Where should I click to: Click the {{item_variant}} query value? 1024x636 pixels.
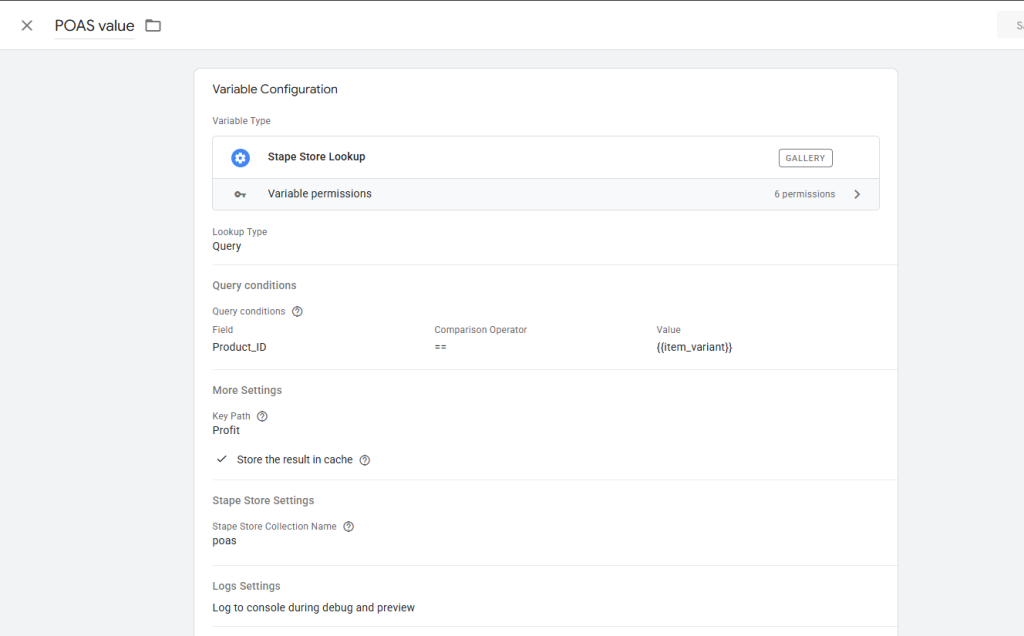pyautogui.click(x=694, y=347)
